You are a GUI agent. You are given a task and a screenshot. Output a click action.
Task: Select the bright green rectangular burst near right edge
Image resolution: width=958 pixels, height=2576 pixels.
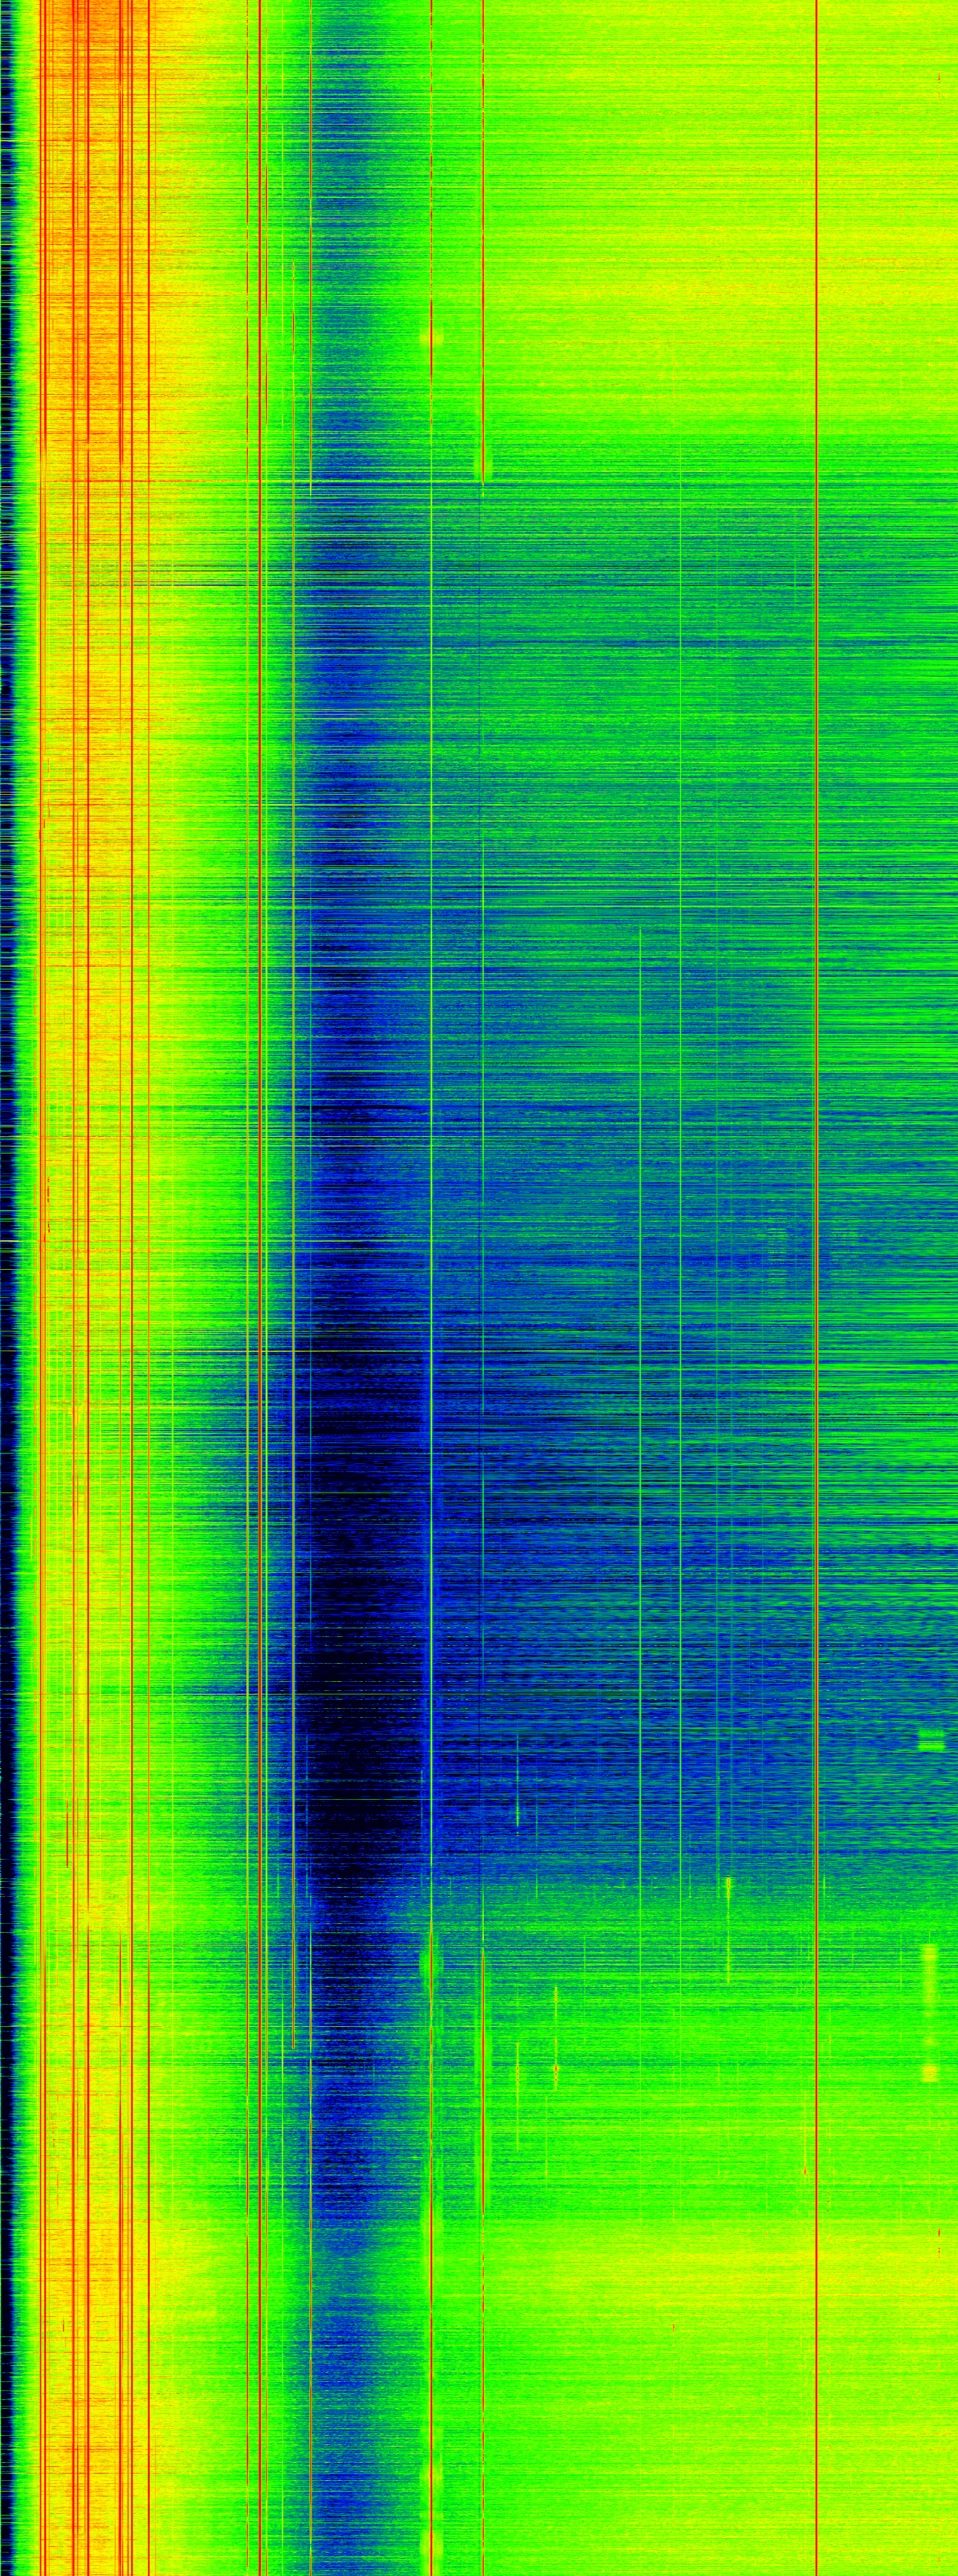tap(931, 1741)
